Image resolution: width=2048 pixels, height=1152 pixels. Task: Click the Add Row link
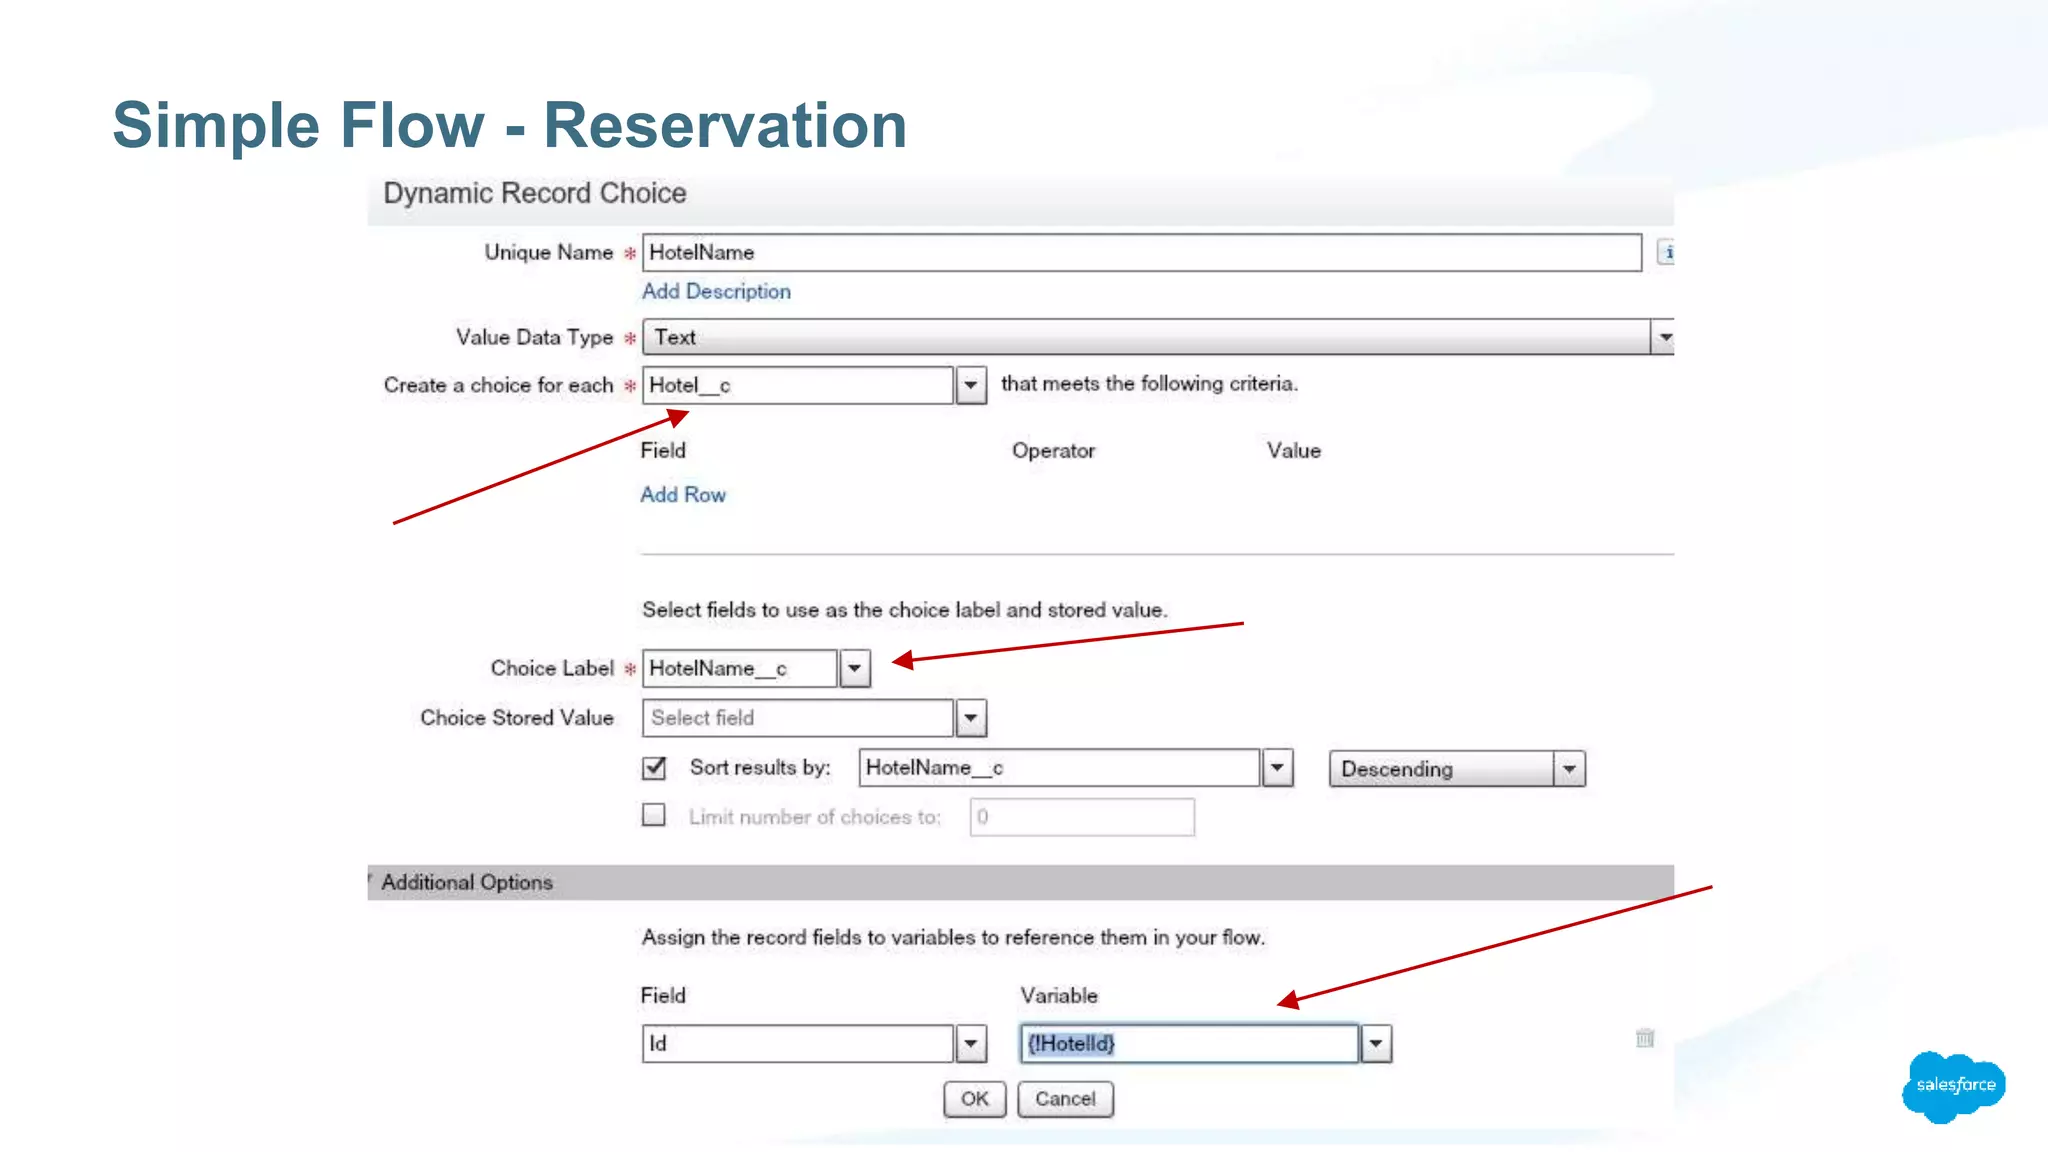click(x=683, y=494)
